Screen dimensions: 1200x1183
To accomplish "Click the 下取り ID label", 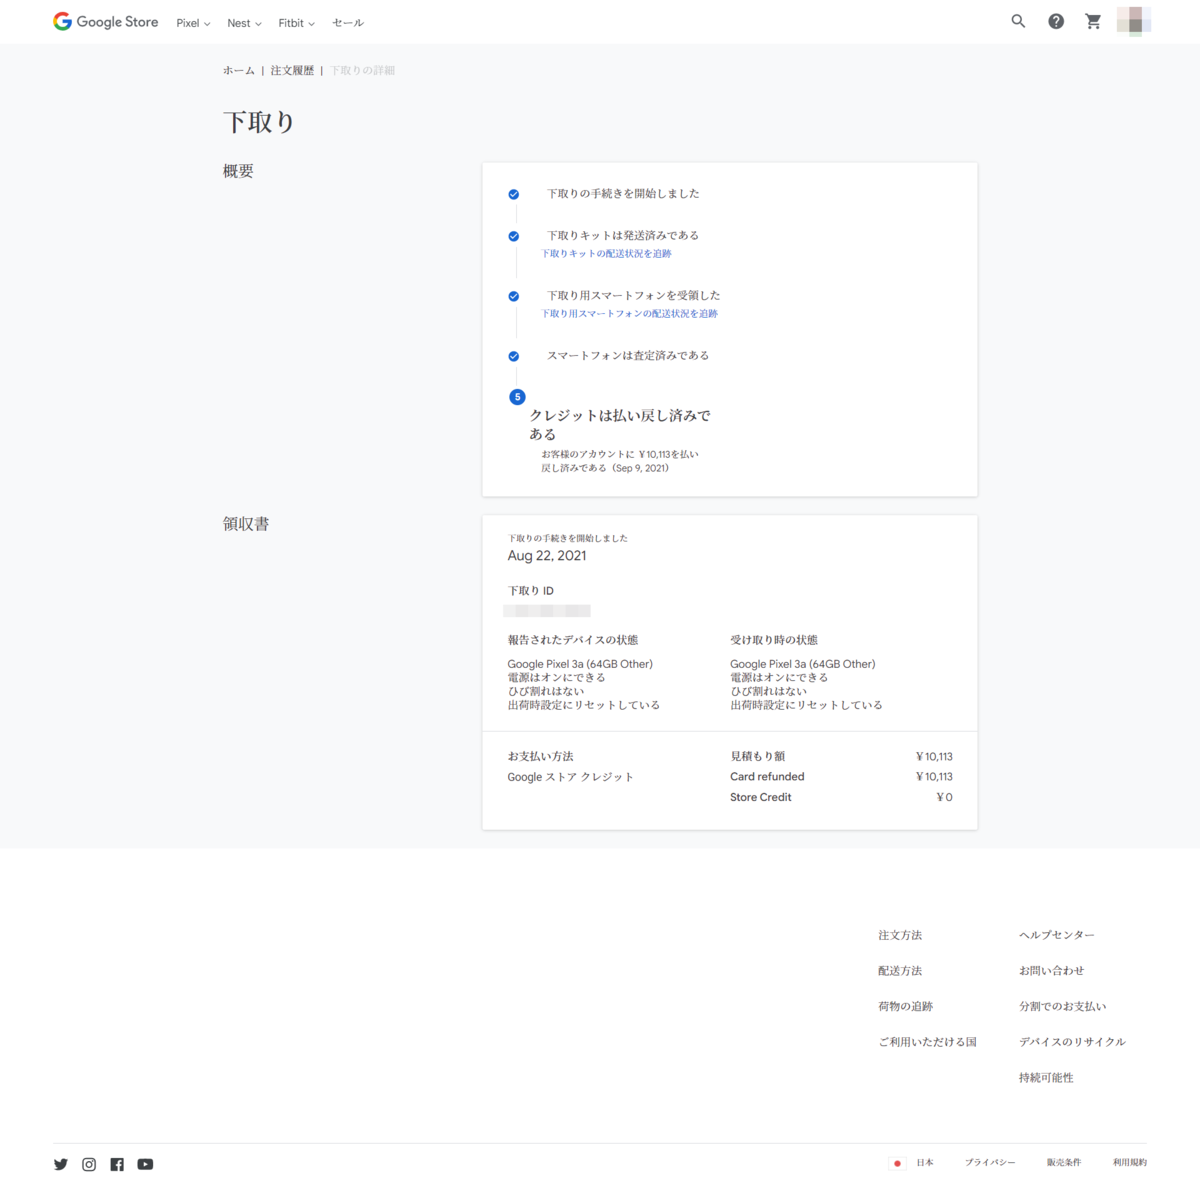I will (531, 591).
